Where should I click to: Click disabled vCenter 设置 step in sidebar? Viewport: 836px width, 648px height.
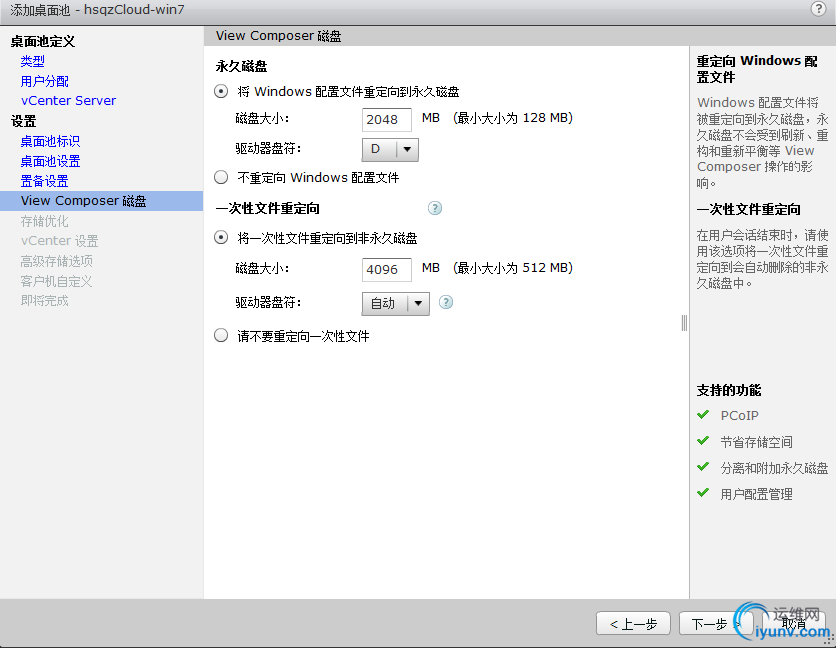59,241
